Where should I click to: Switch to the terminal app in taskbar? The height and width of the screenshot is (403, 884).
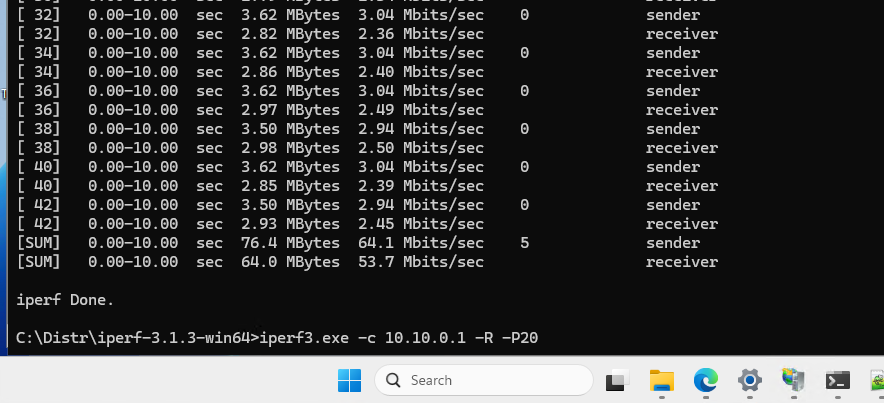[838, 380]
